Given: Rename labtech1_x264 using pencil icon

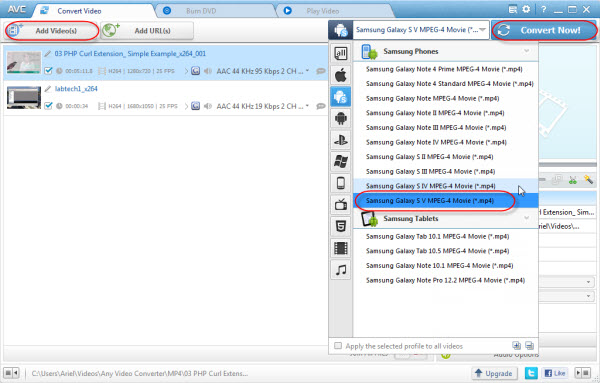Looking at the screenshot, I should [x=47, y=89].
